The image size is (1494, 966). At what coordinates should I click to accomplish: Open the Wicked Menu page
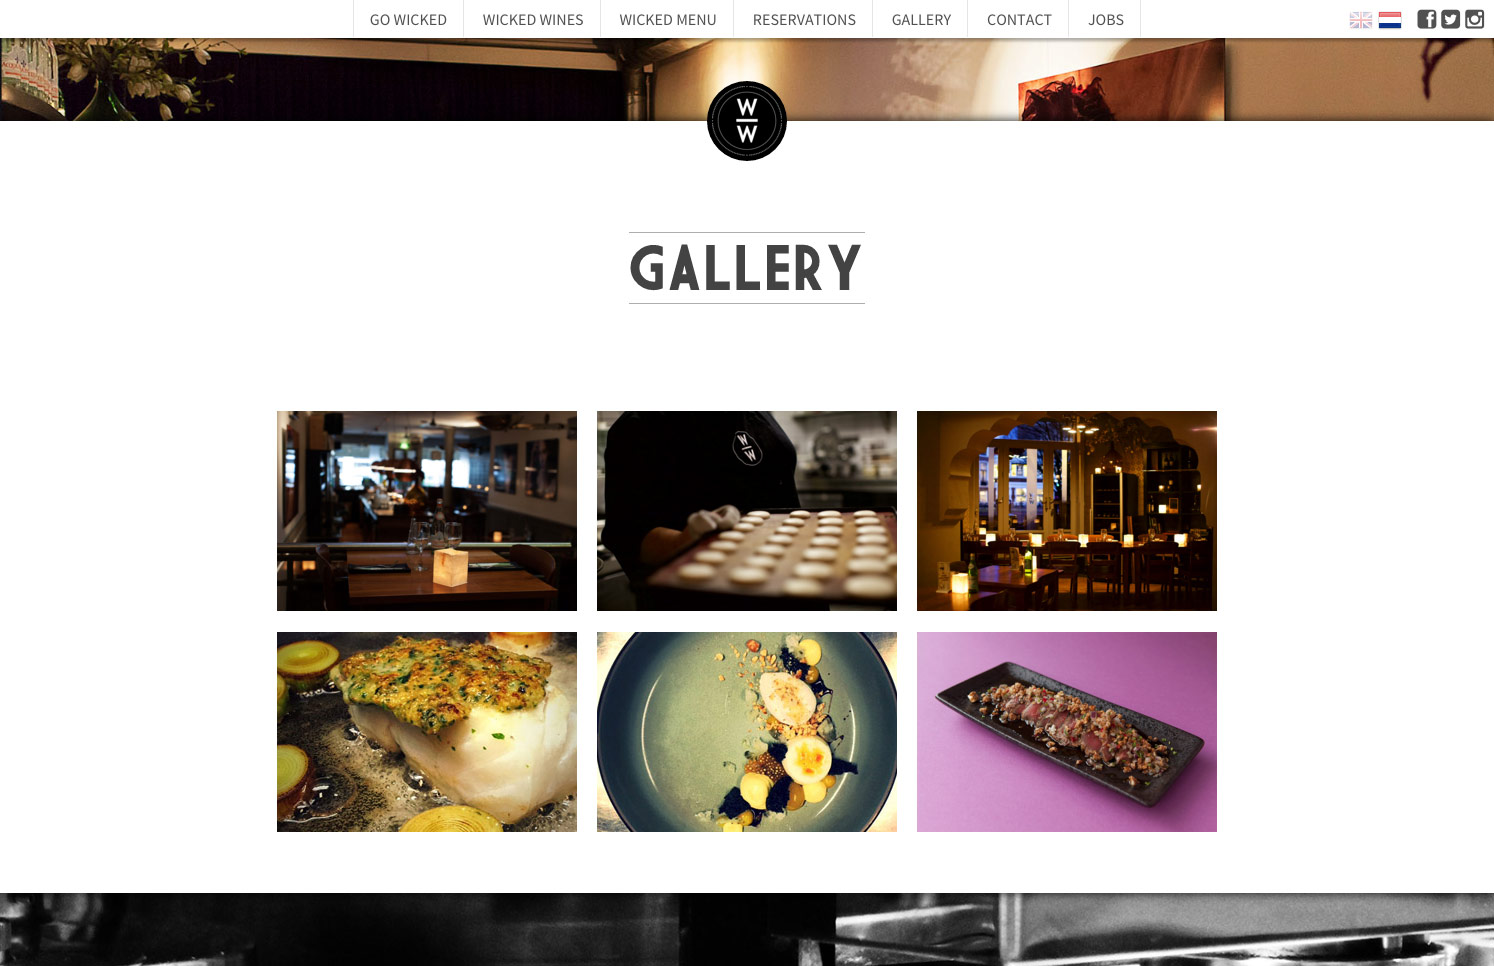pos(668,20)
